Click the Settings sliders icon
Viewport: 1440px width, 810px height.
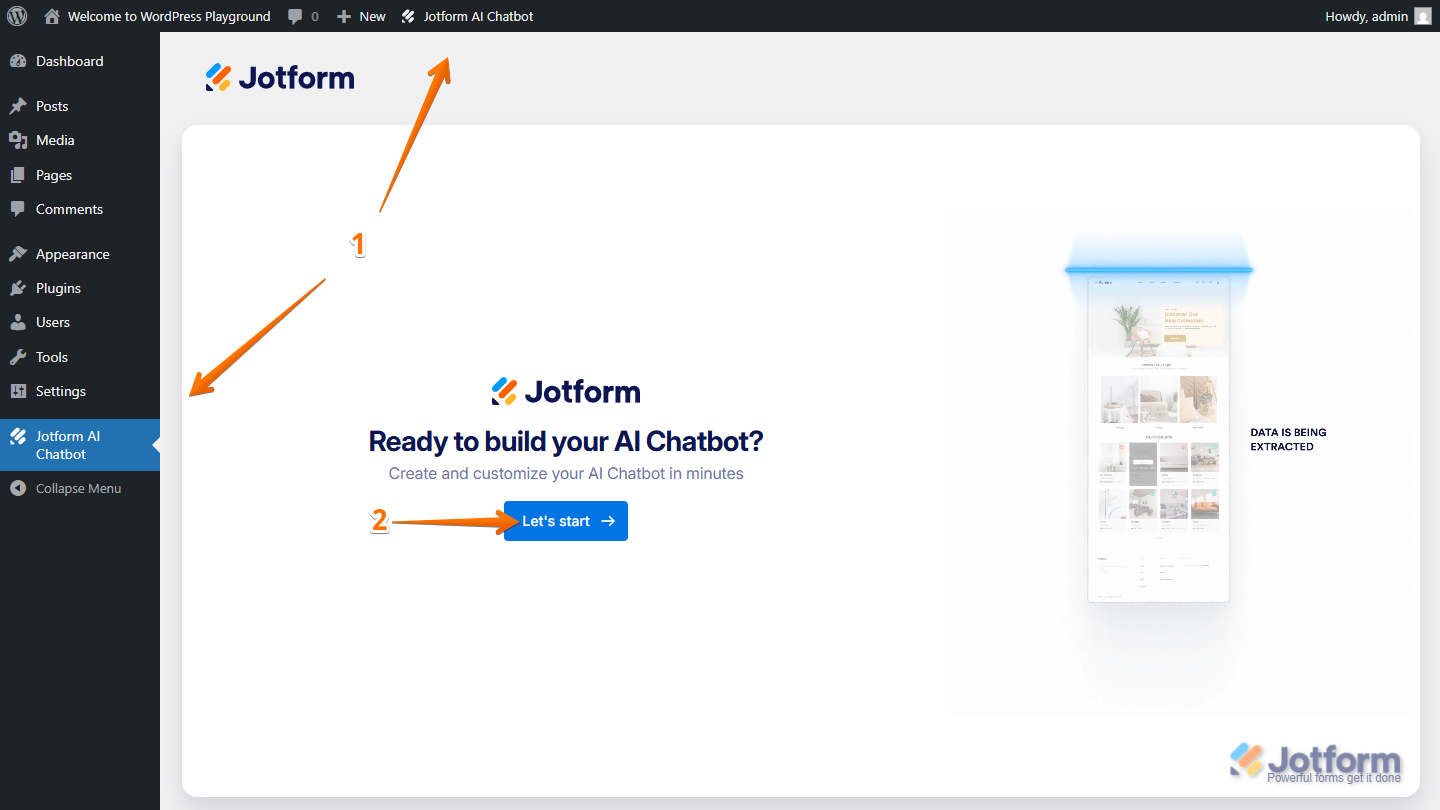coord(18,391)
